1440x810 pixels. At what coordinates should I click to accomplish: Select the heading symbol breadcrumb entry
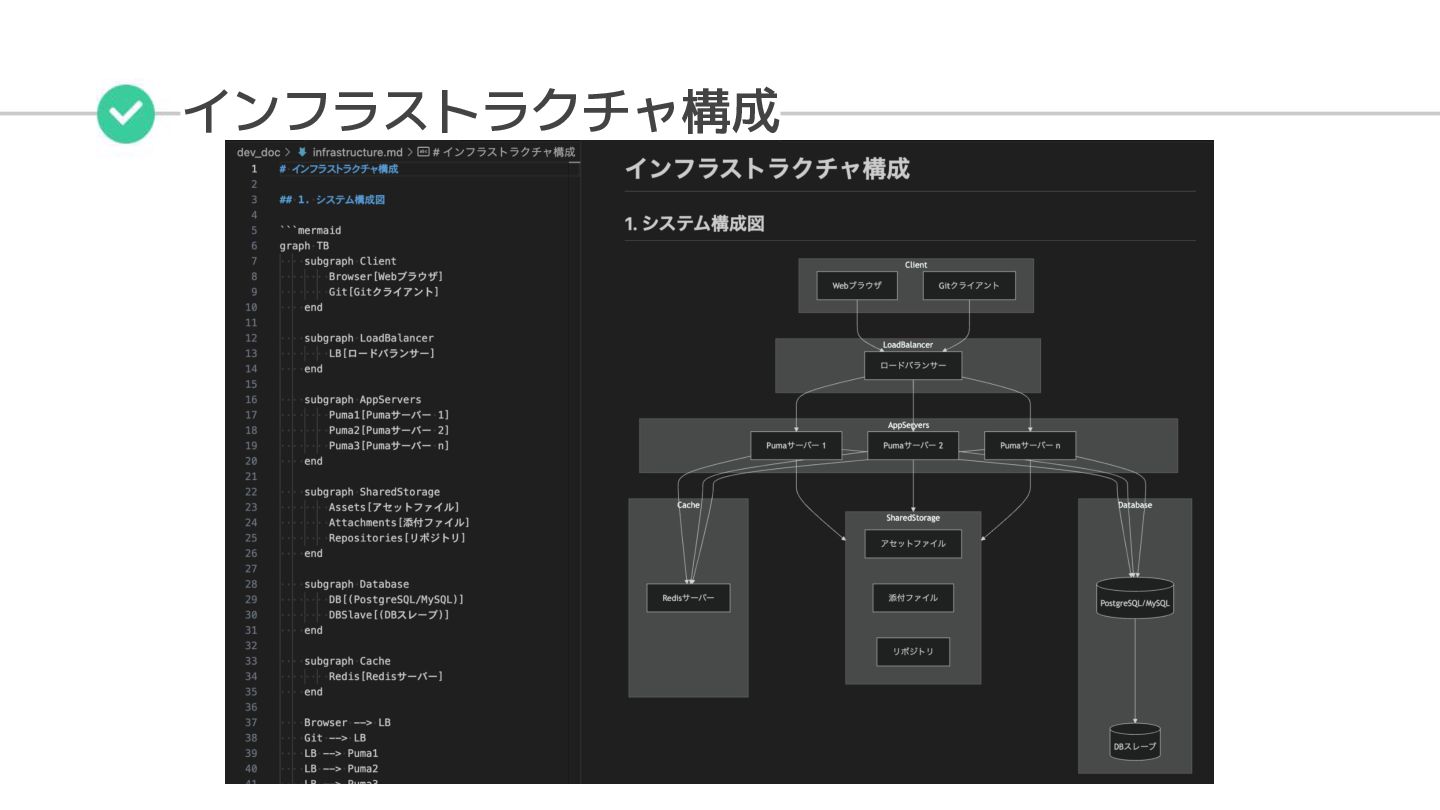point(495,152)
